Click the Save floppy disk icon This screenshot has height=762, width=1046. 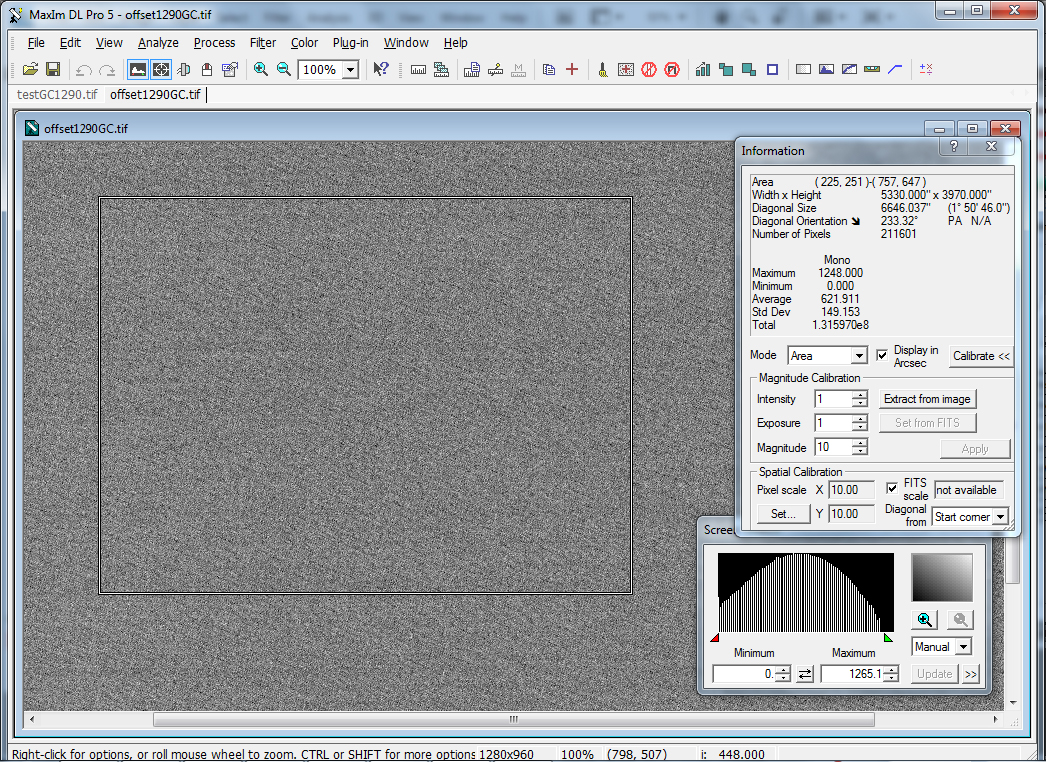tap(53, 69)
